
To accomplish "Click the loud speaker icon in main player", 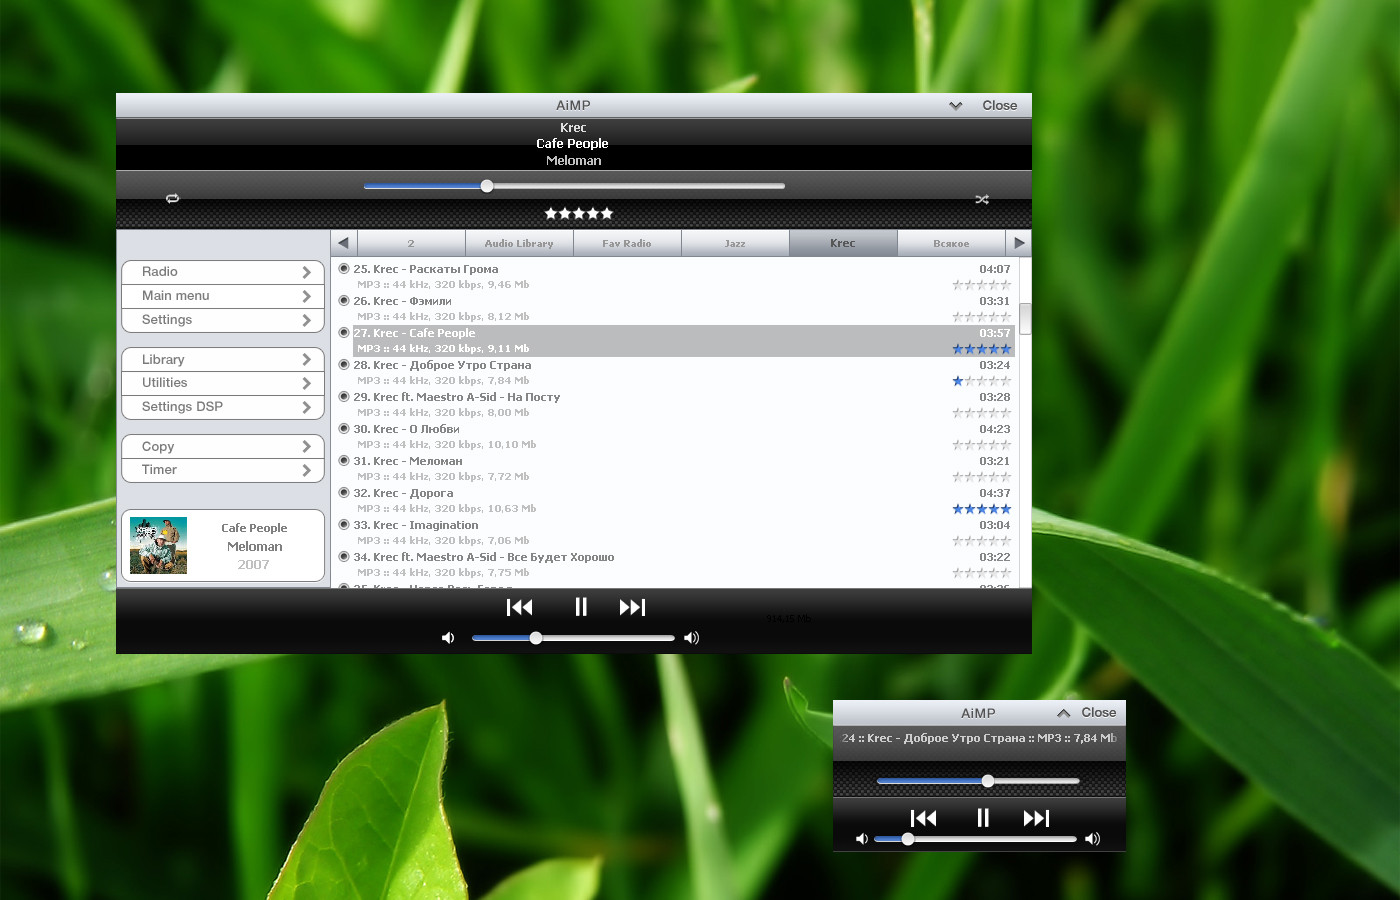I will point(691,638).
